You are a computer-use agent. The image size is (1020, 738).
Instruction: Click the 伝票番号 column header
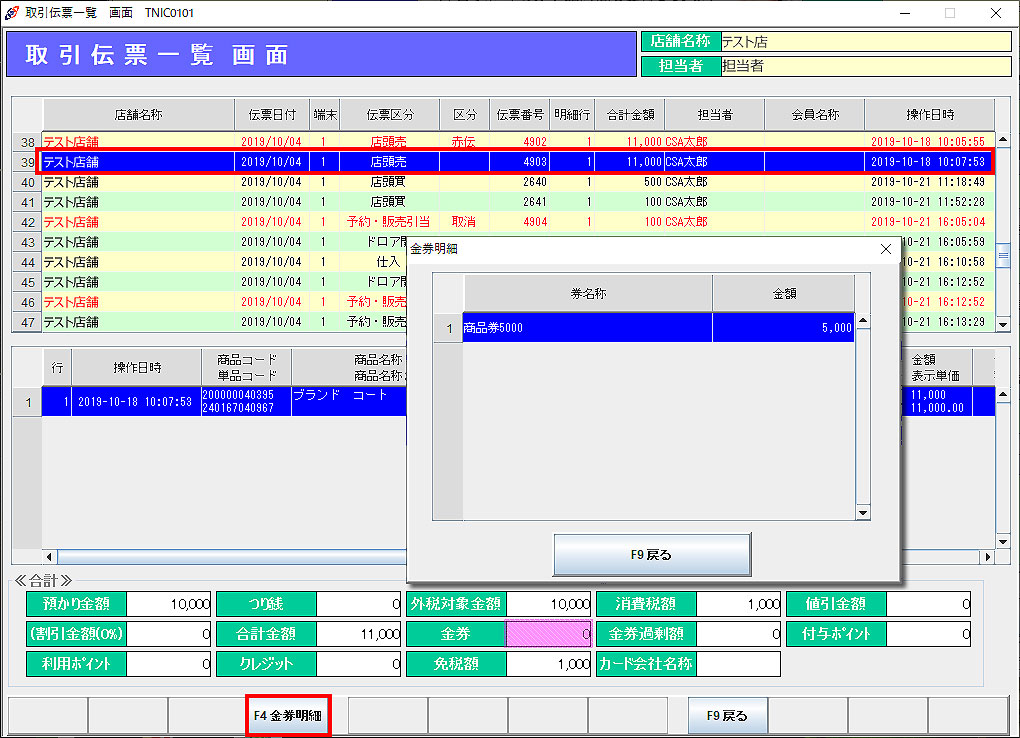click(519, 115)
